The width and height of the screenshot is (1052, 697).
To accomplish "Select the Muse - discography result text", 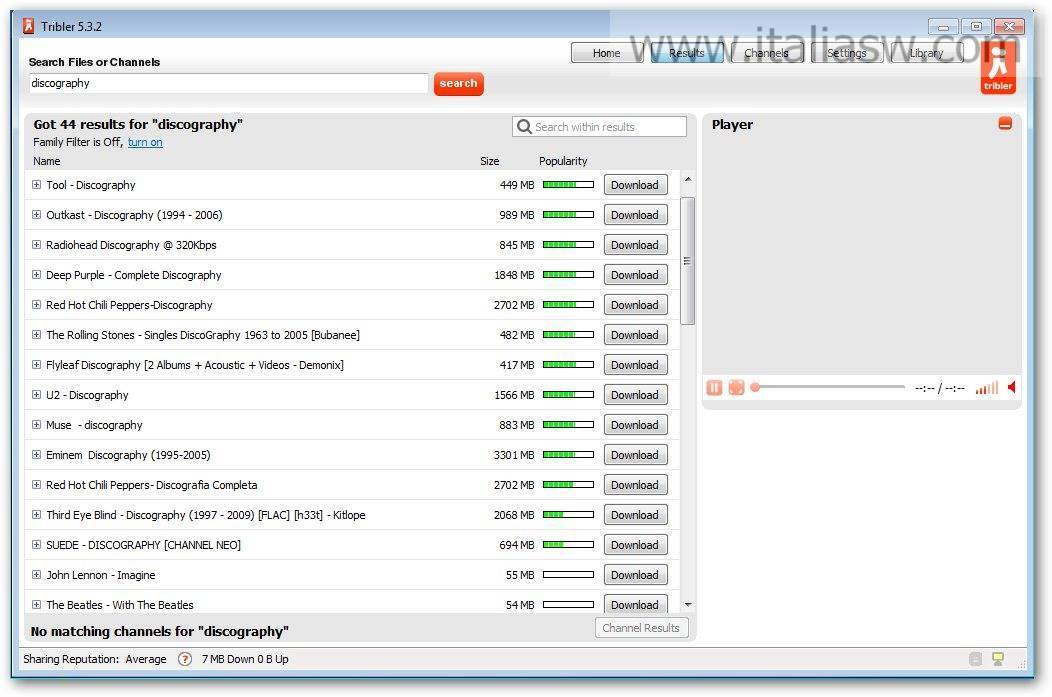I will tap(94, 425).
